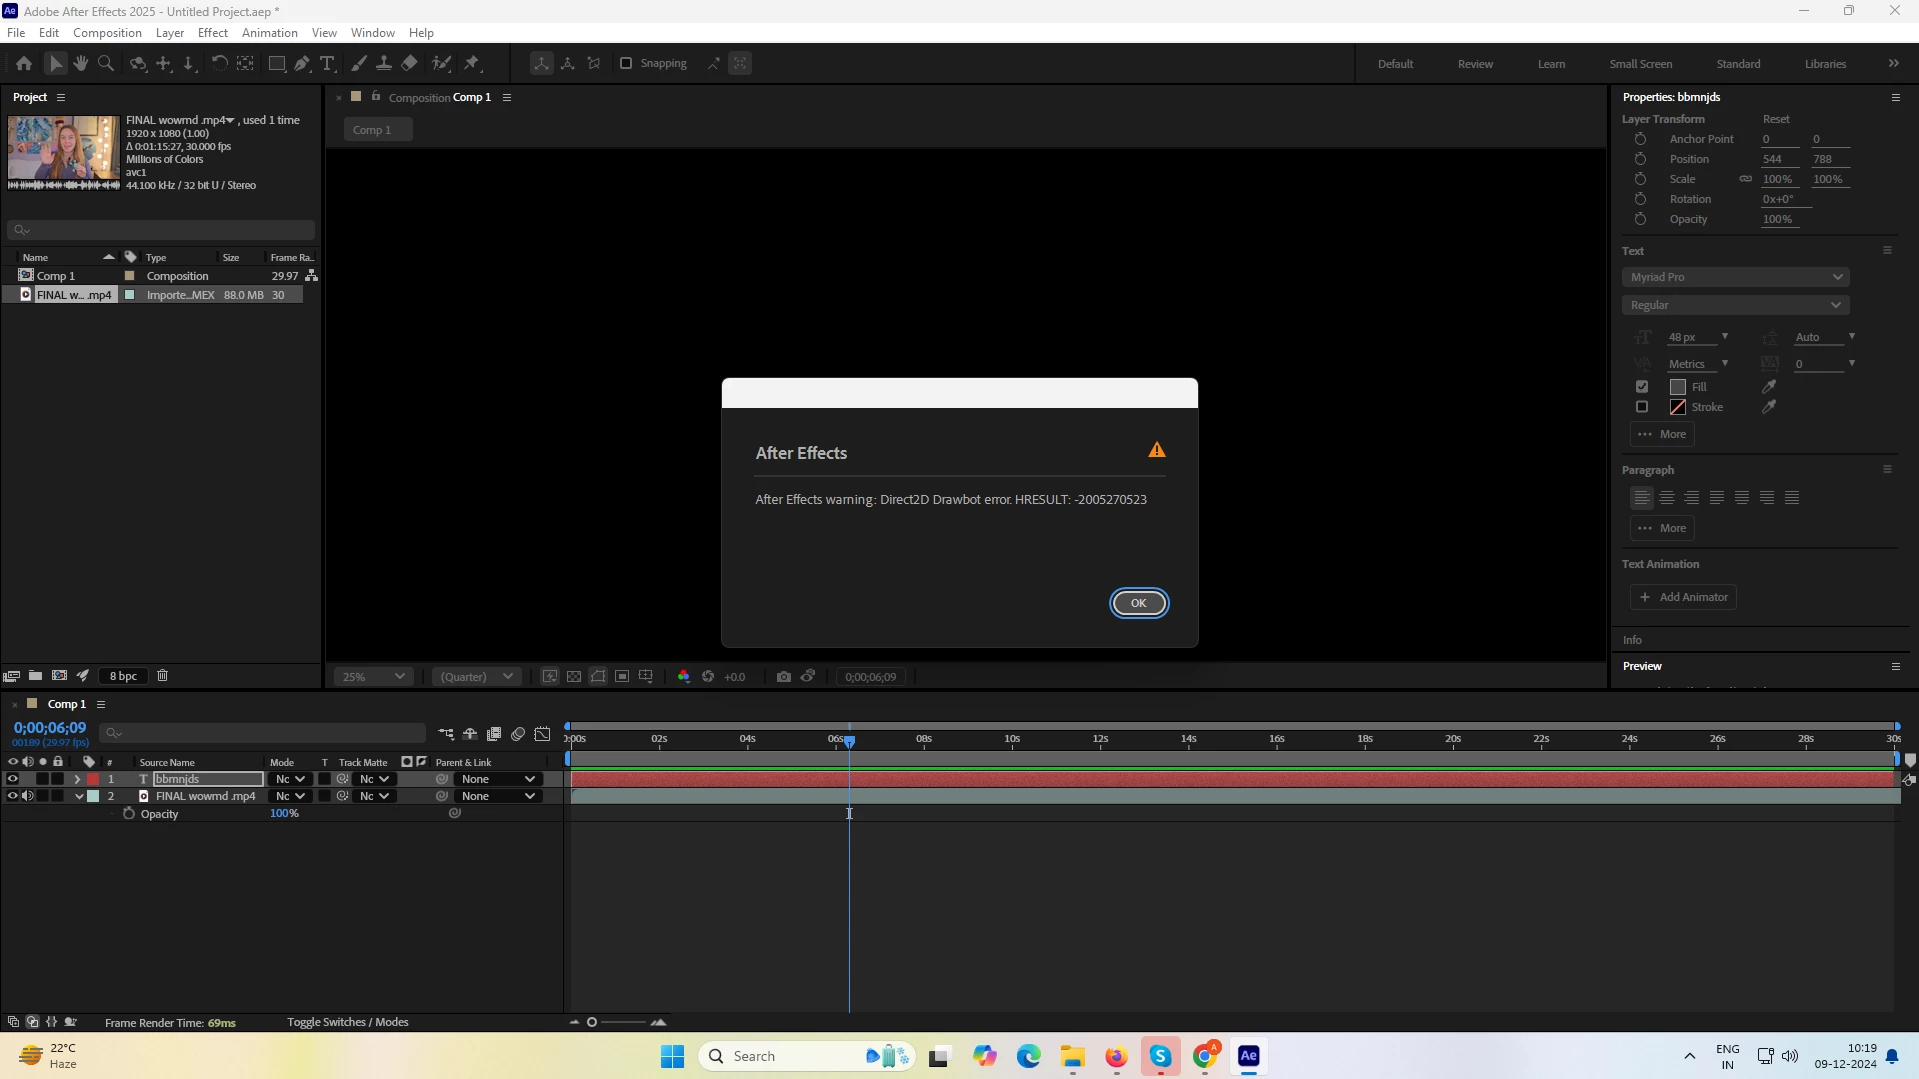
Task: Open the Animation menu
Action: click(x=270, y=33)
